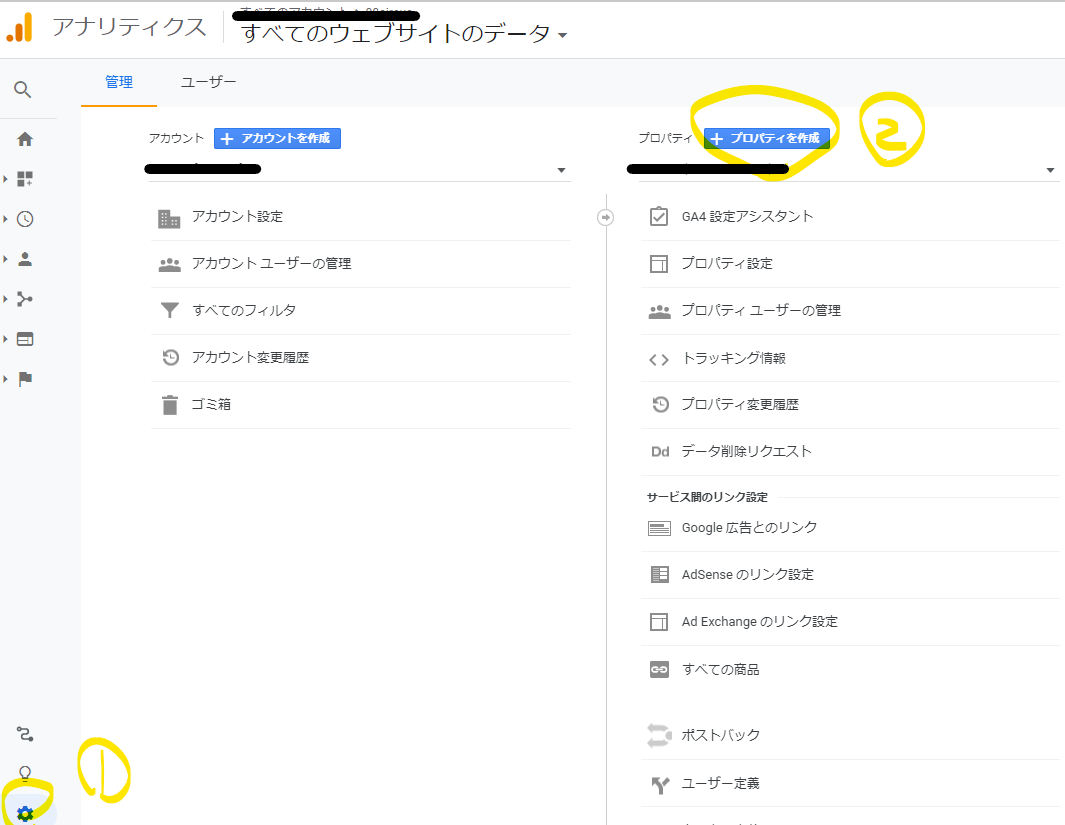This screenshot has width=1065, height=825.
Task: Click the プロパティを作成 button
Action: tap(767, 139)
